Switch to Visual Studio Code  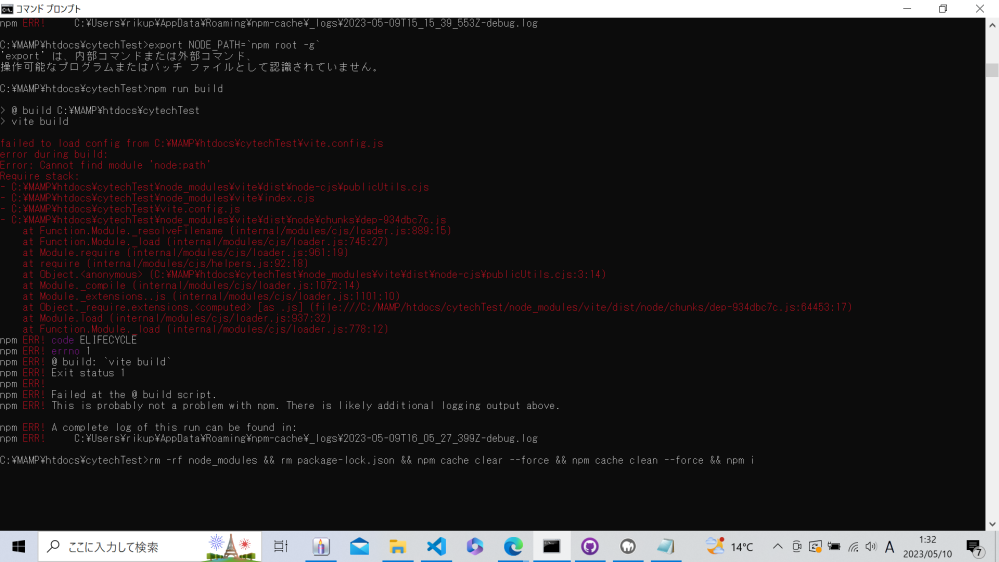(x=436, y=547)
